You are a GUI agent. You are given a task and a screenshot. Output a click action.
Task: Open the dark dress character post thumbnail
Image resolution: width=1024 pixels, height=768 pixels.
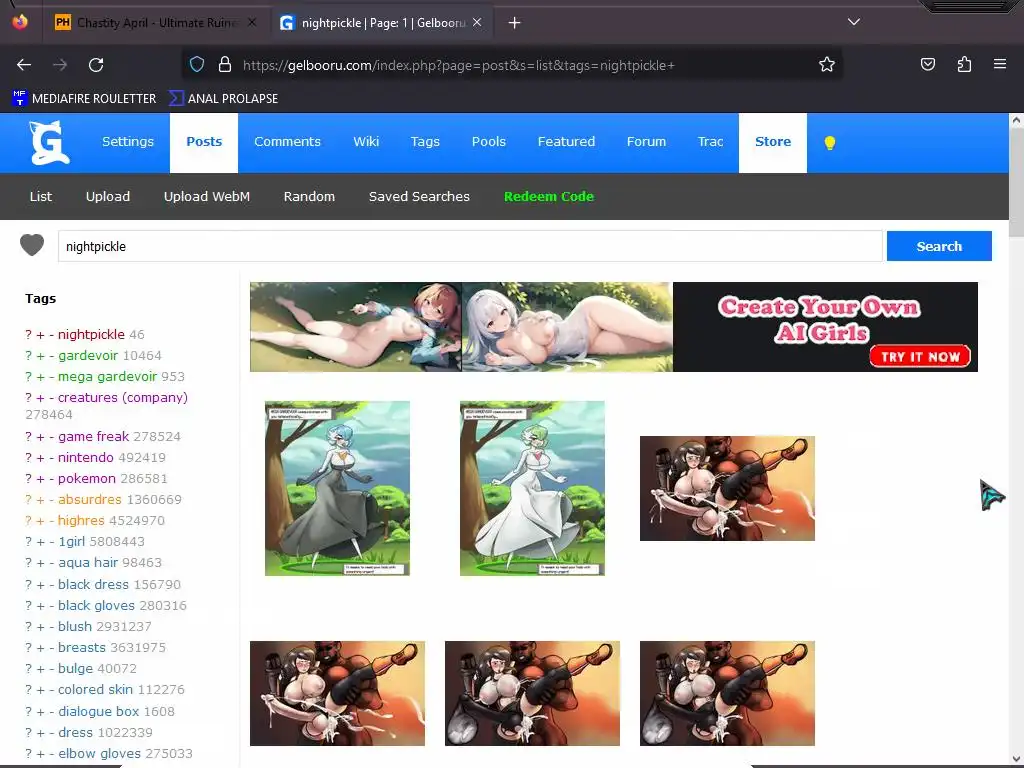point(337,488)
